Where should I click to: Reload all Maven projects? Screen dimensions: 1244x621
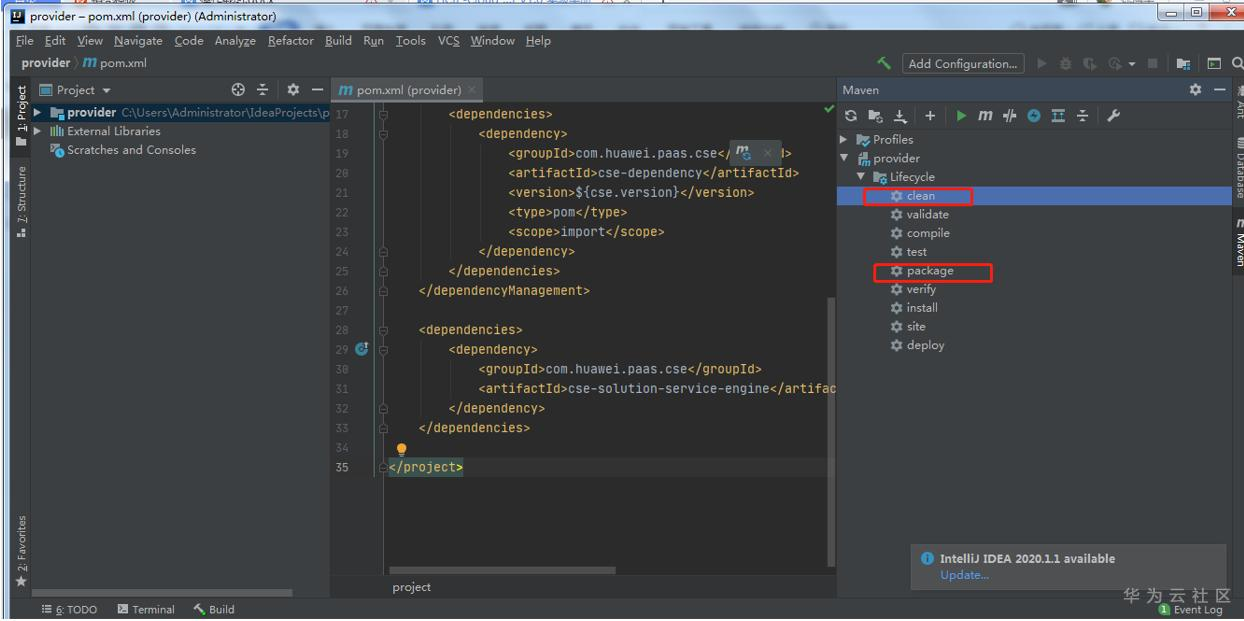click(851, 116)
